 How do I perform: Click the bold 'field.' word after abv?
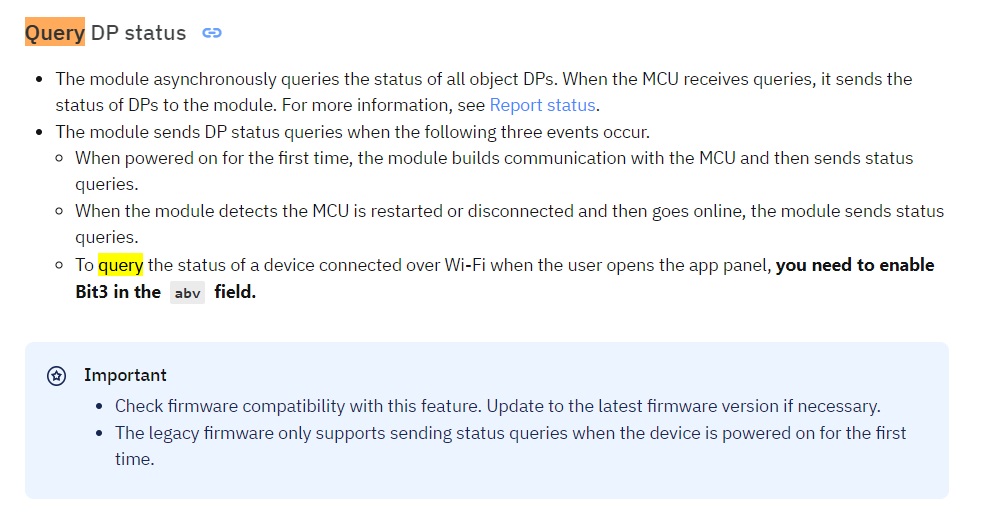[235, 292]
